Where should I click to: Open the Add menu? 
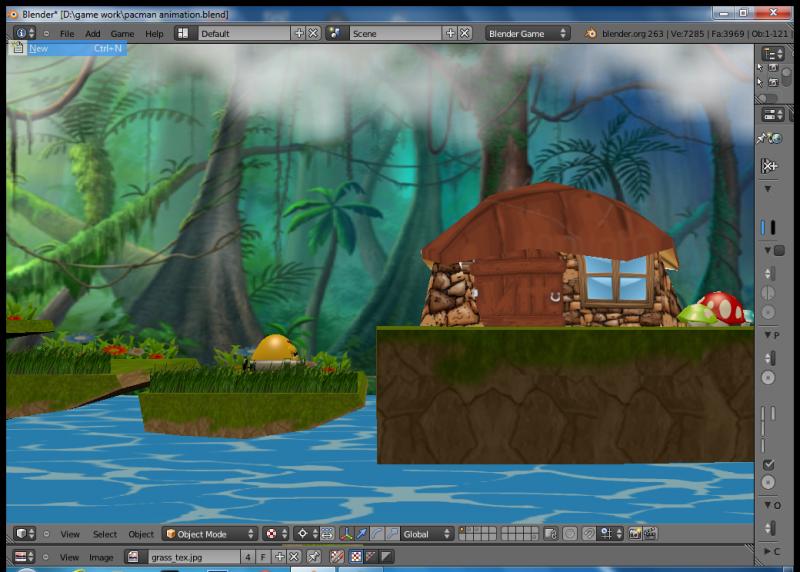[x=92, y=34]
